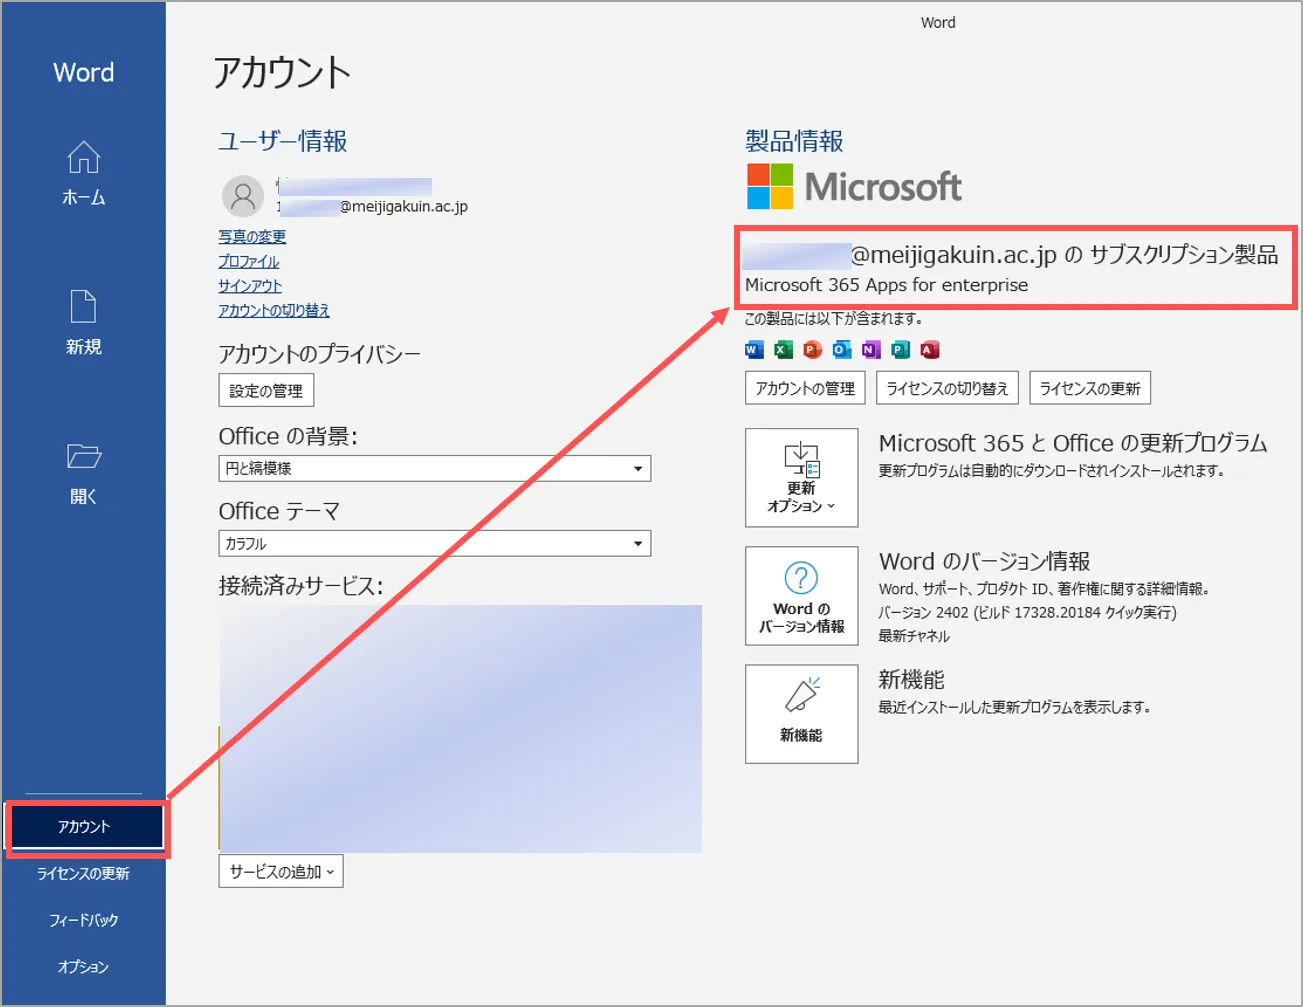Image resolution: width=1303 pixels, height=1007 pixels.
Task: Open the Word のバージョン情報 button
Action: (801, 596)
